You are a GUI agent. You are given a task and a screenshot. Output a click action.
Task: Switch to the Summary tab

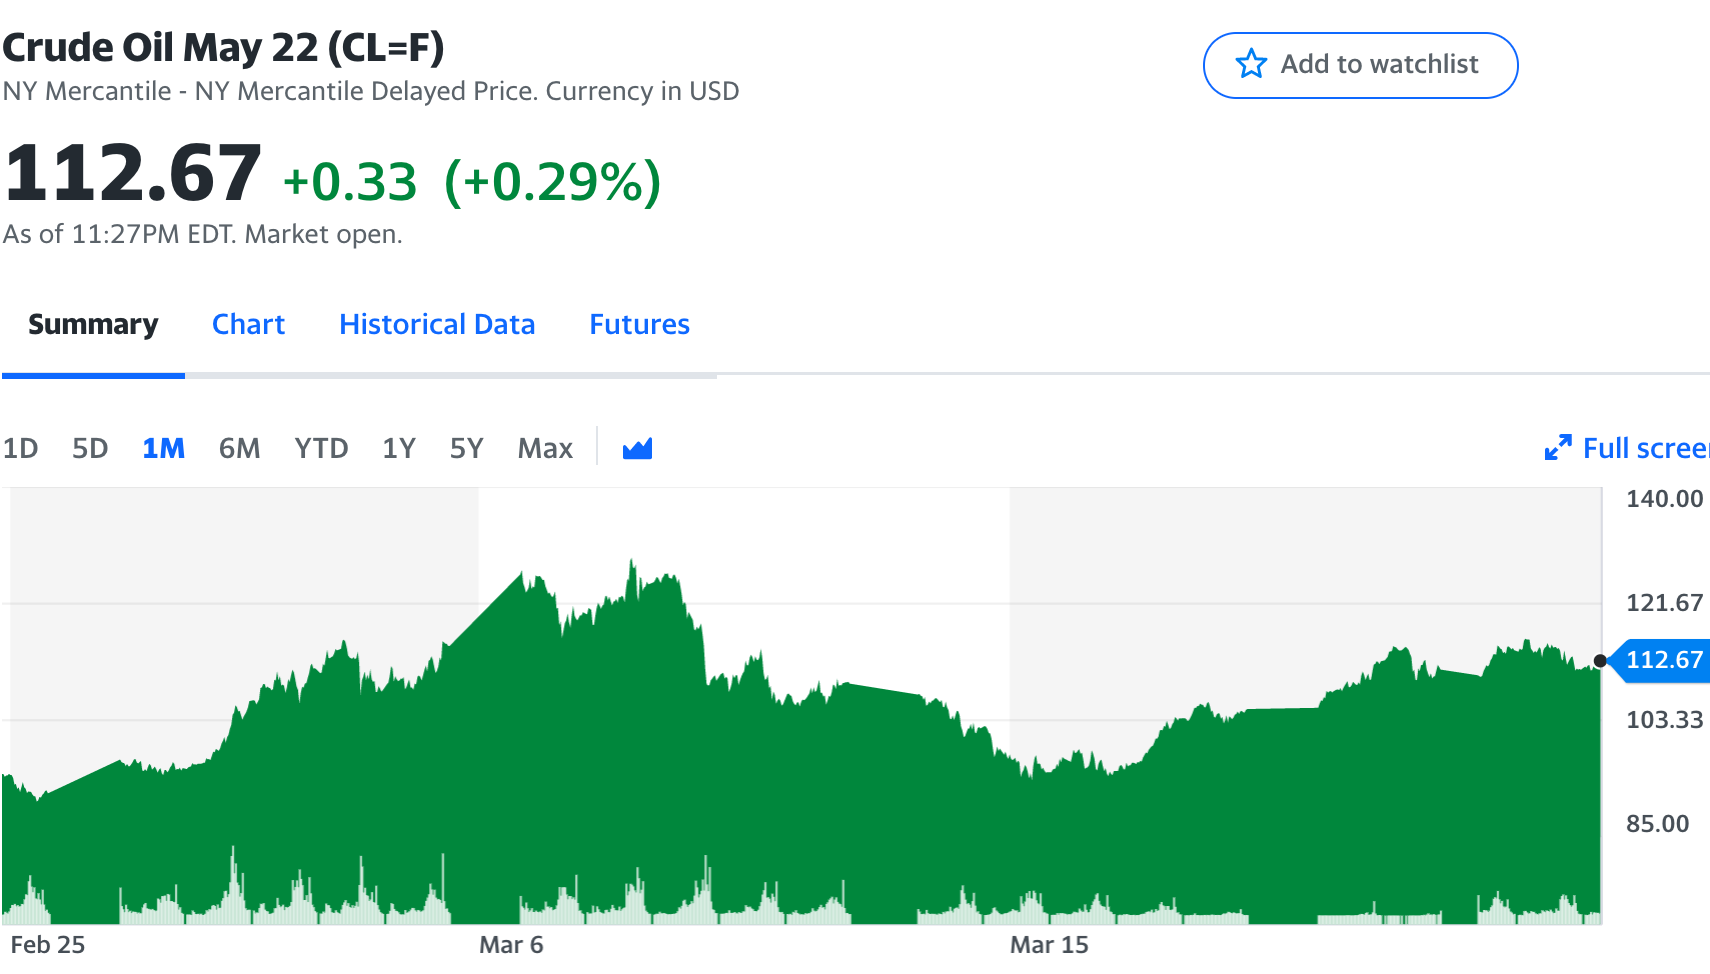click(x=93, y=324)
